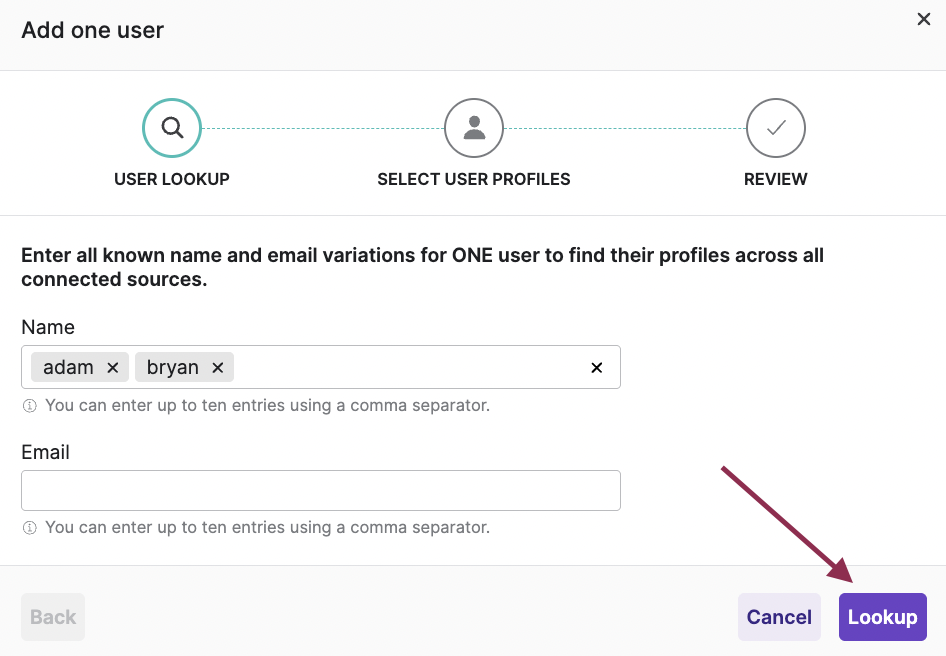Close the Add one user dialog
Viewport: 946px width, 656px height.
coord(924,20)
